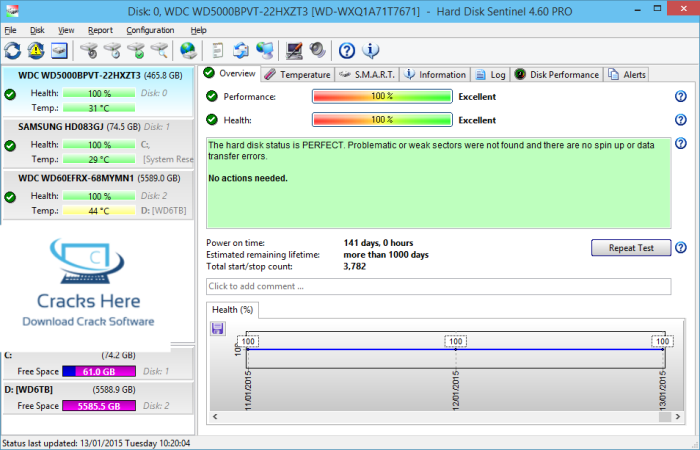The image size is (700, 450).
Task: Click the 29 °C temperature bar
Action: pos(99,159)
